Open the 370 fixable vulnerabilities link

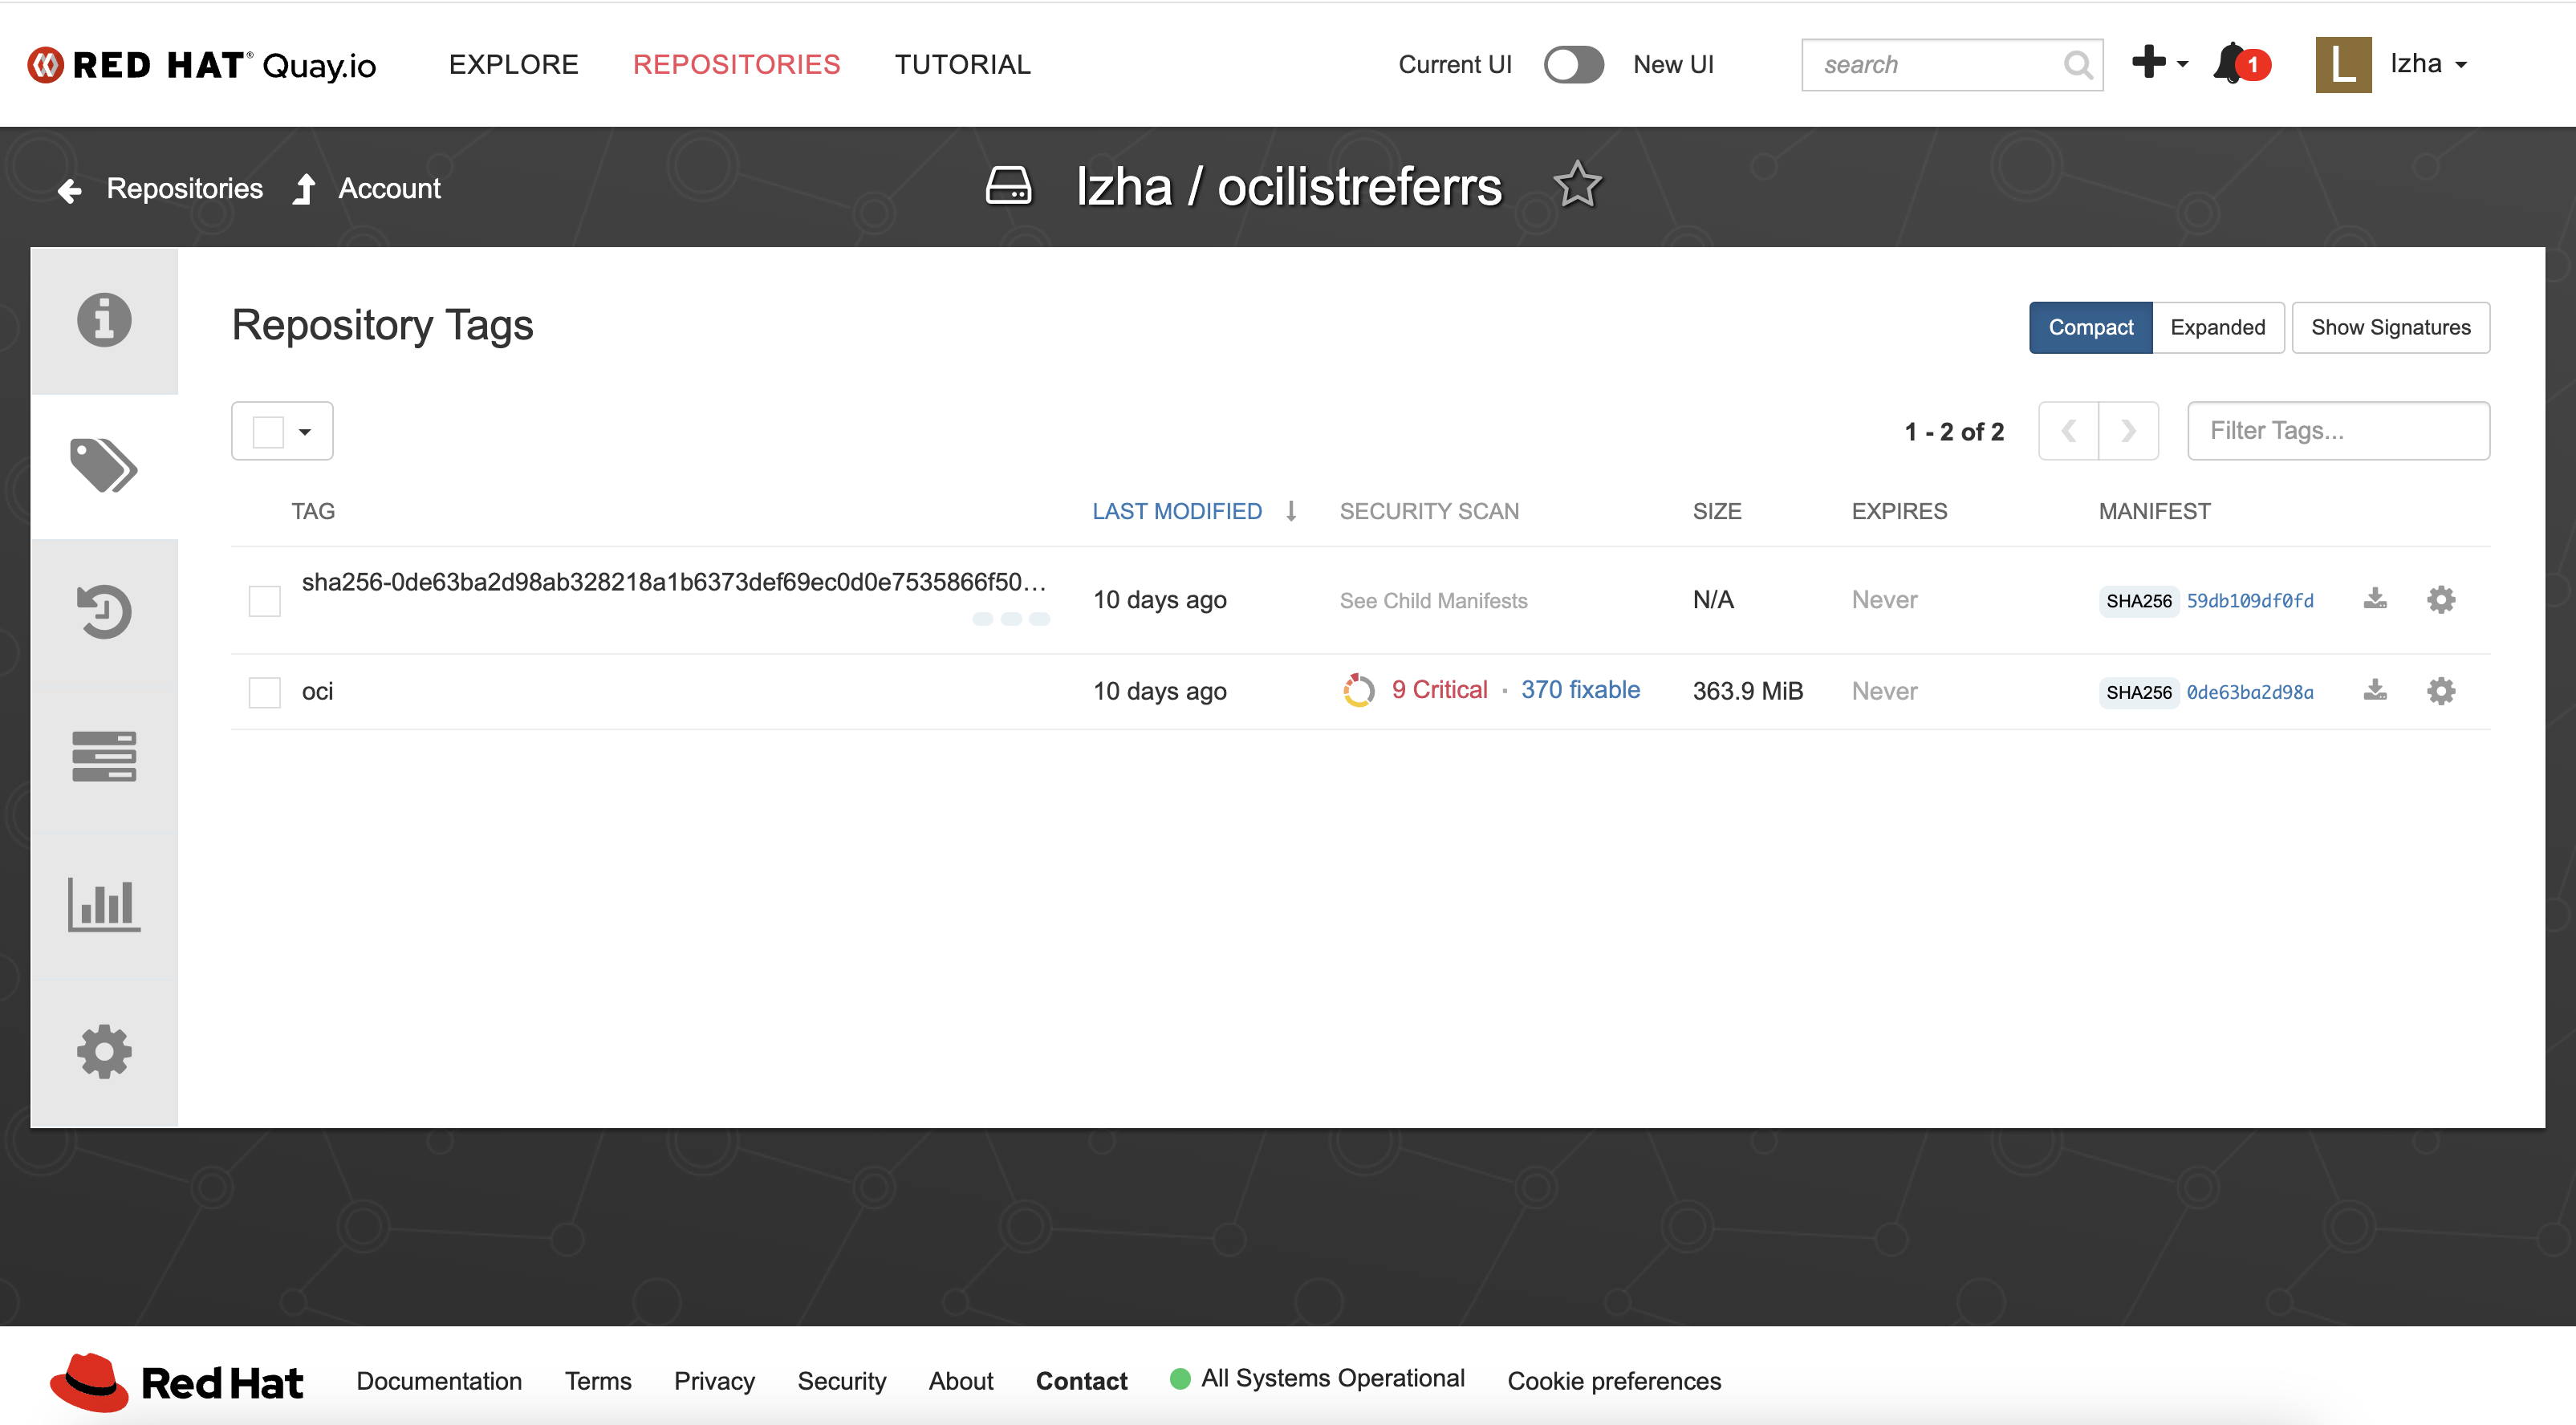coord(1580,690)
